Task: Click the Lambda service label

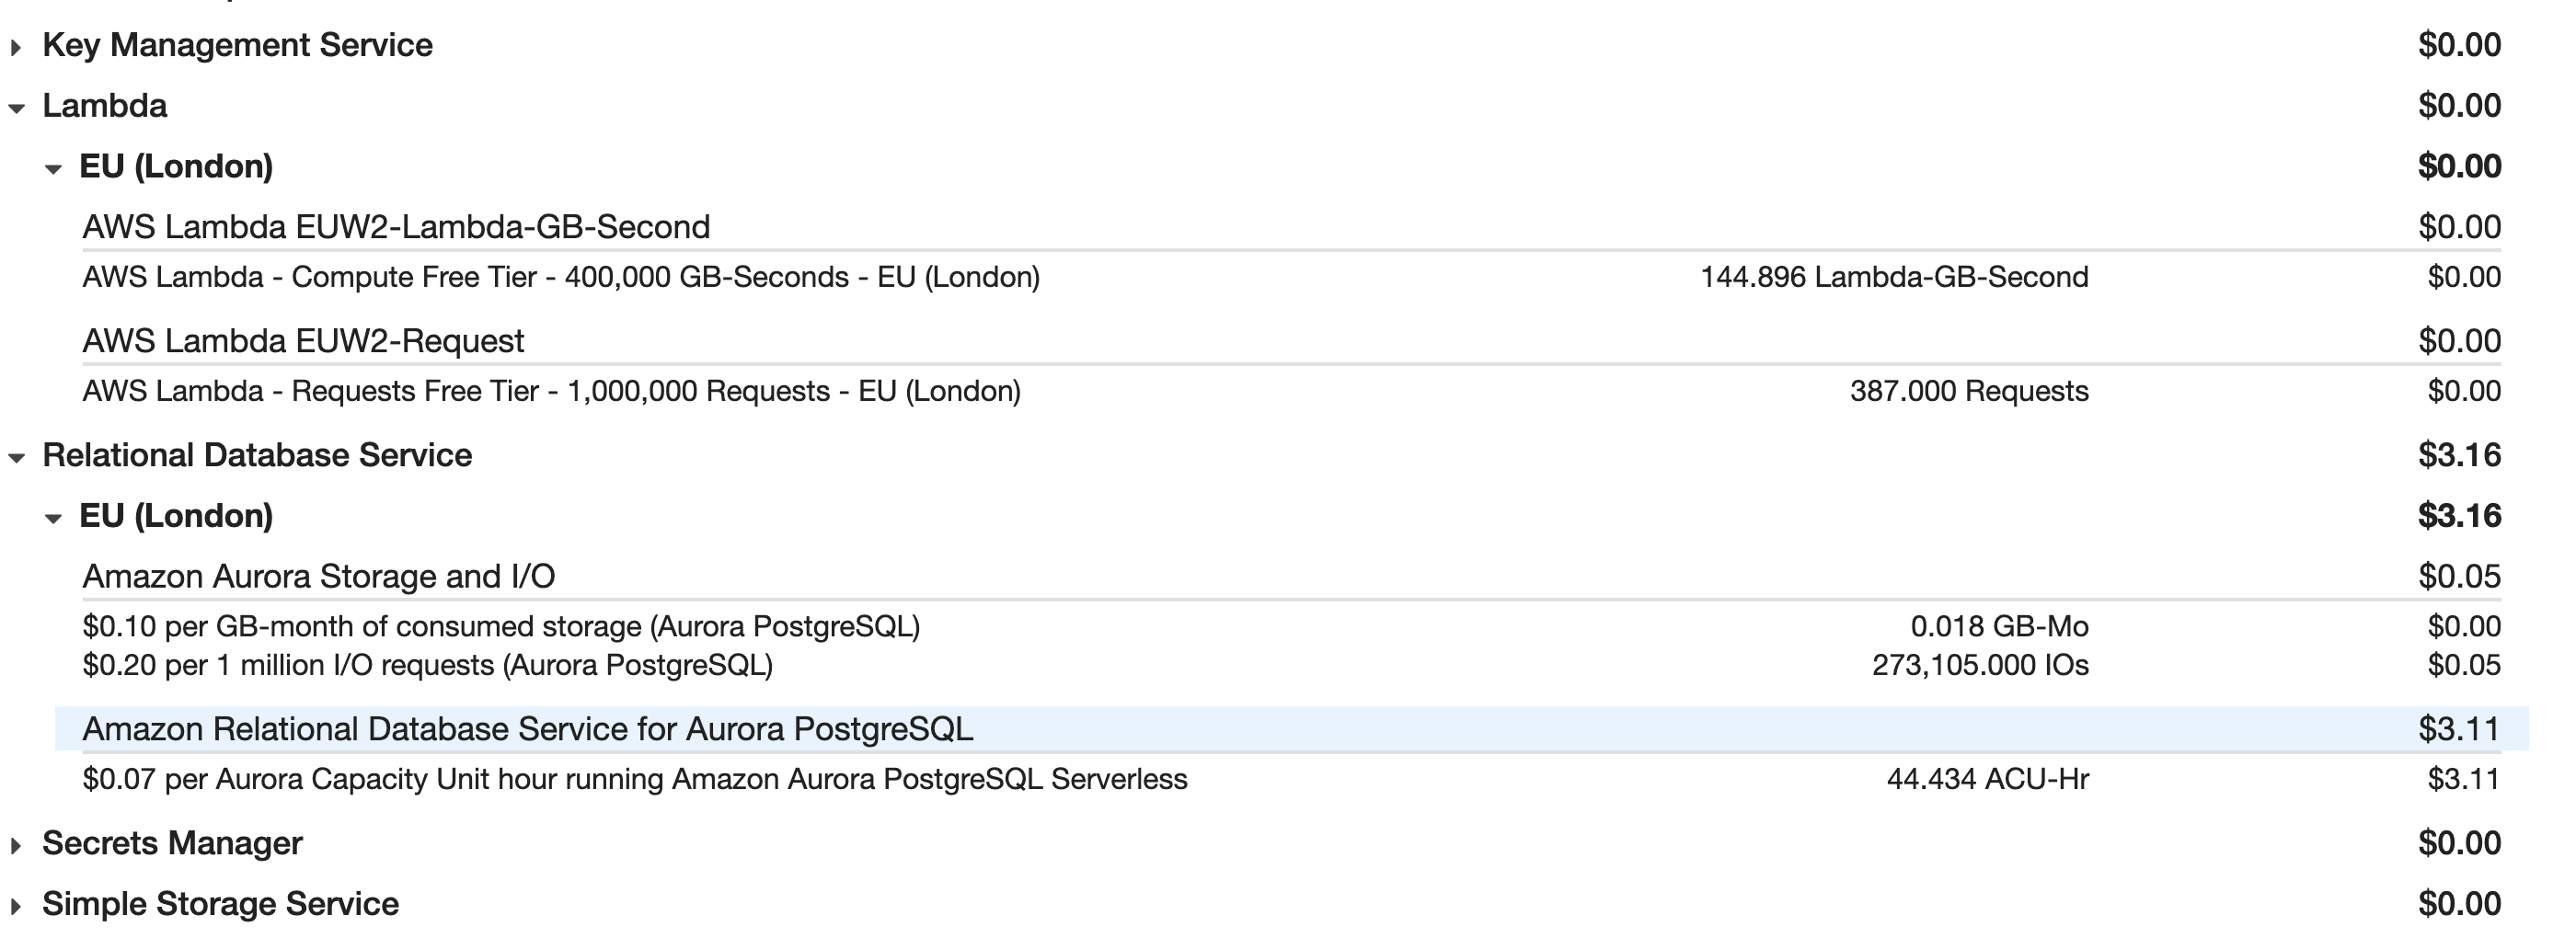Action: (x=104, y=105)
